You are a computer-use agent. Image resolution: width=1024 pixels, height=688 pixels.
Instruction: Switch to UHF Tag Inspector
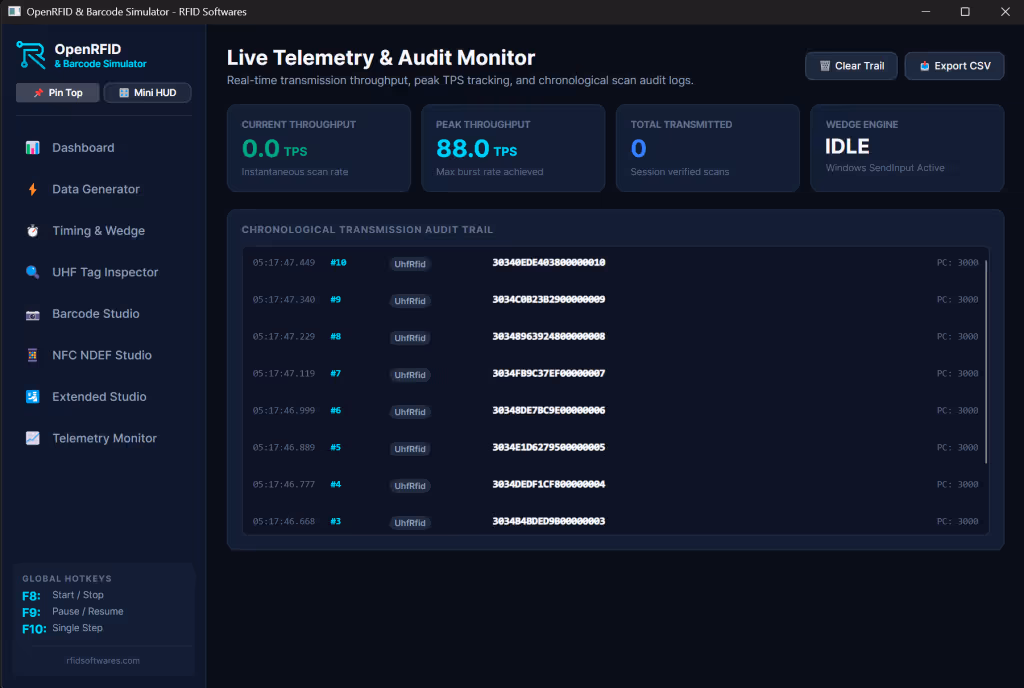[x=103, y=272]
